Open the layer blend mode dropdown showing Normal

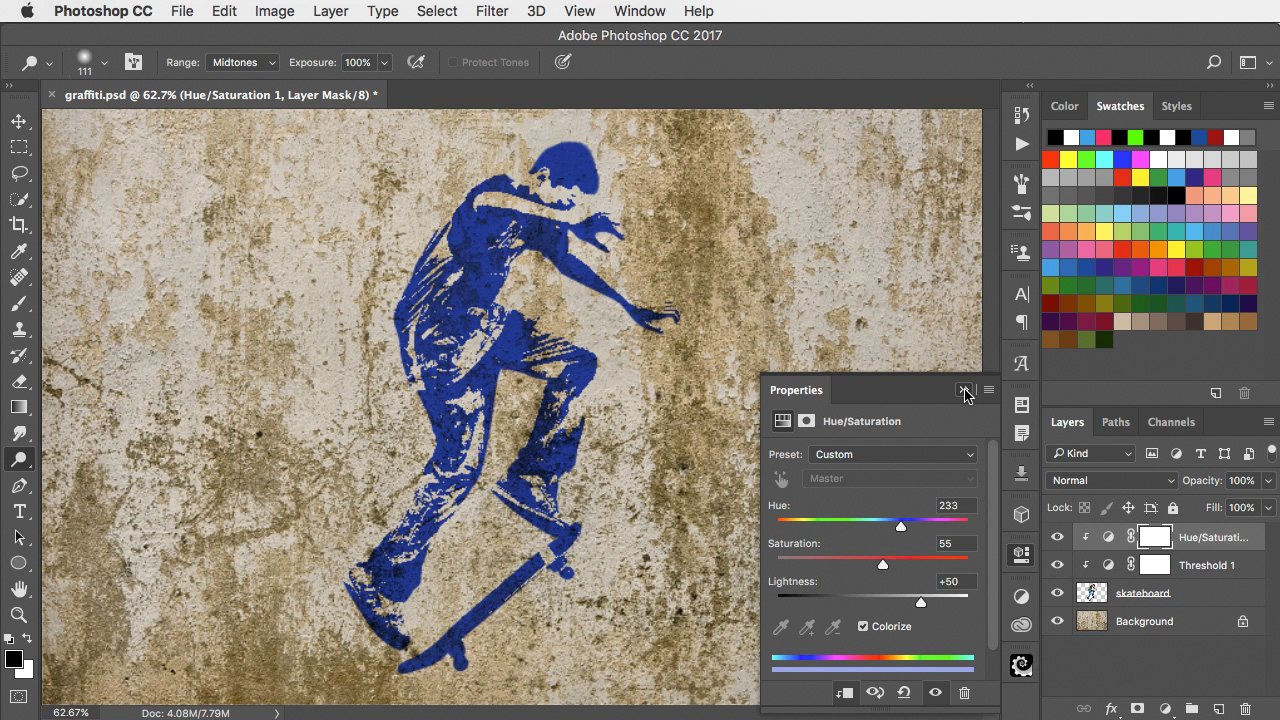pos(1110,480)
